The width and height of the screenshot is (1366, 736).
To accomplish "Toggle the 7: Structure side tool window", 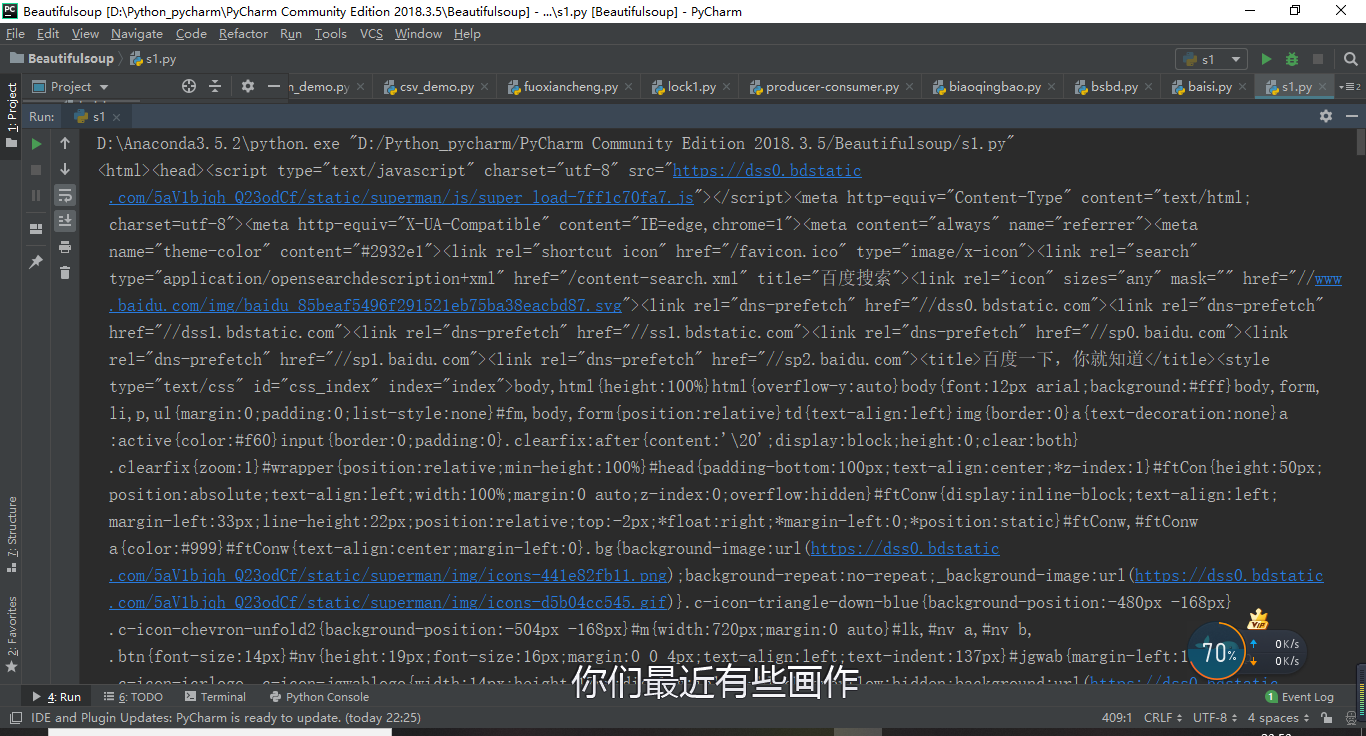I will click(12, 534).
